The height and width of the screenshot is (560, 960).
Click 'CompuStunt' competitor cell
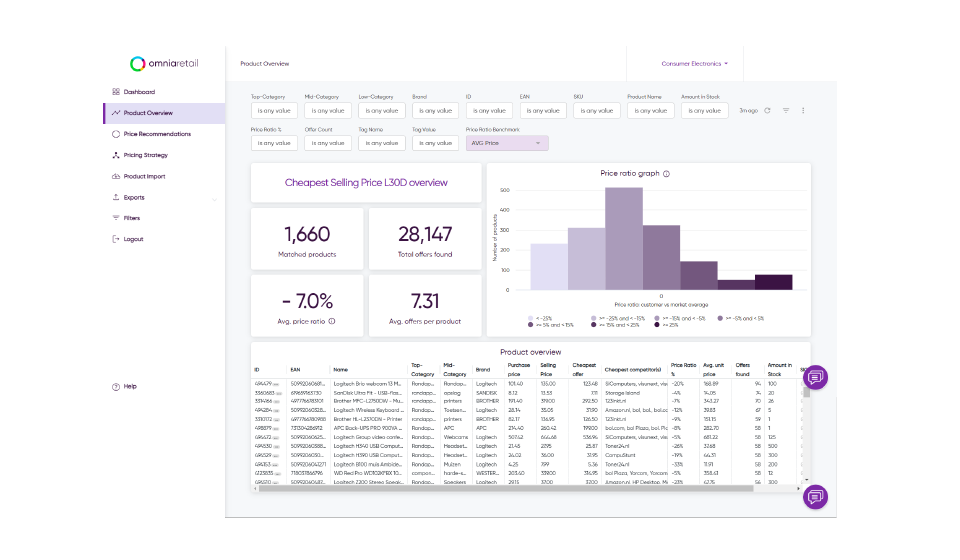(620, 455)
